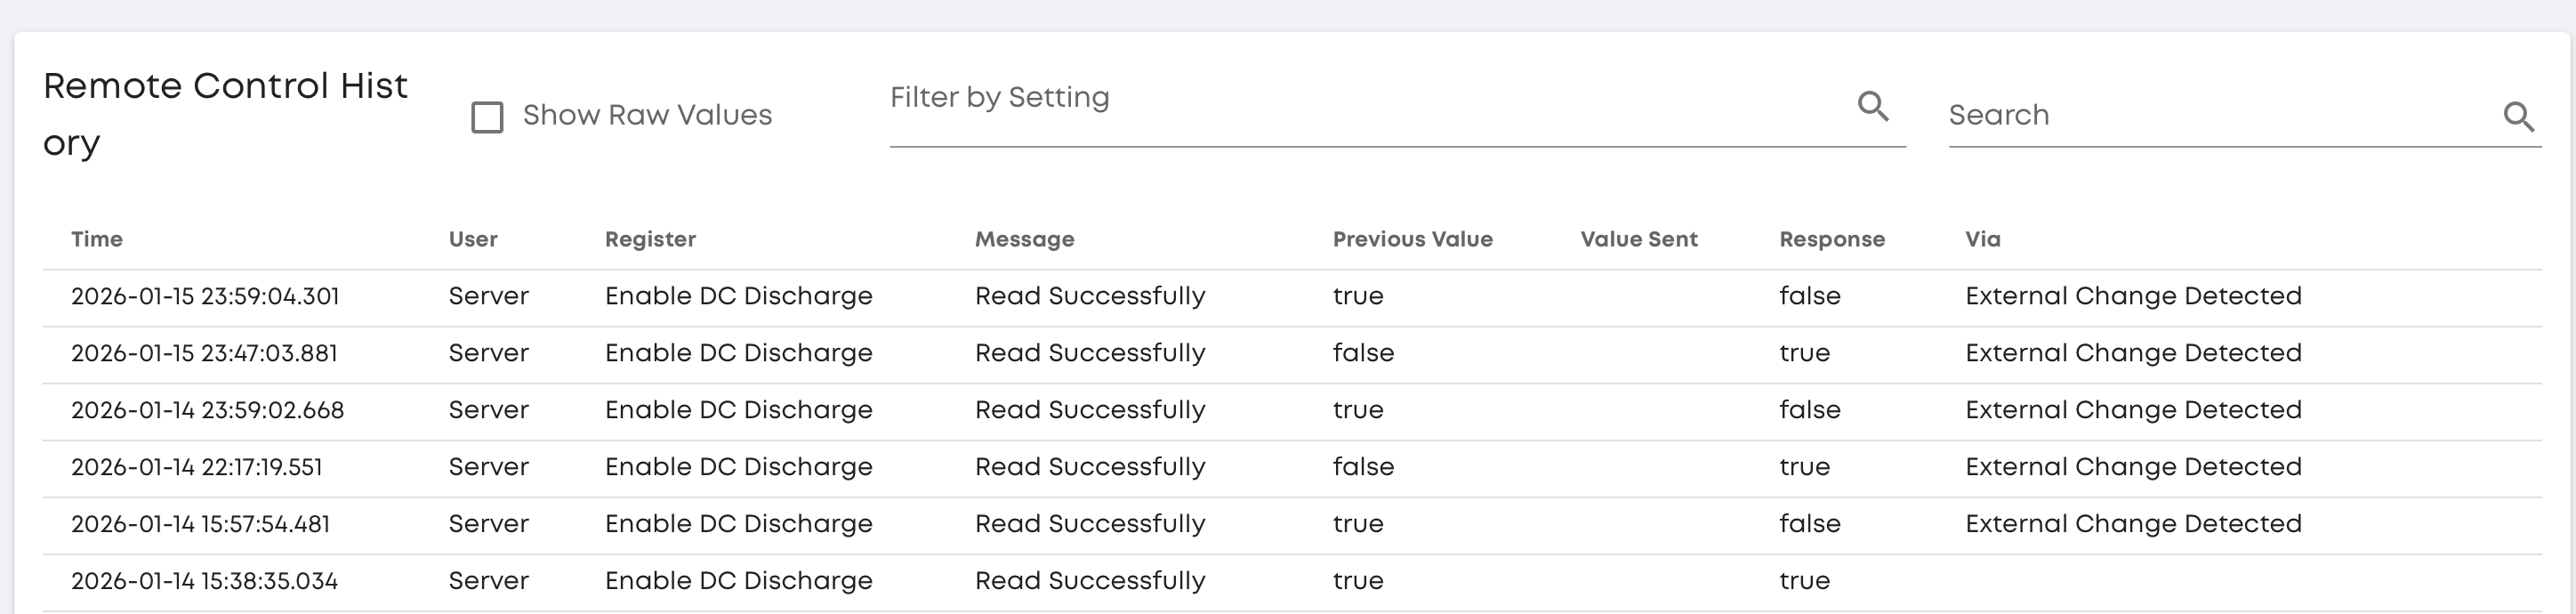Click the Search field magnifier icon
Viewport: 2576px width, 614px height.
[x=2519, y=117]
